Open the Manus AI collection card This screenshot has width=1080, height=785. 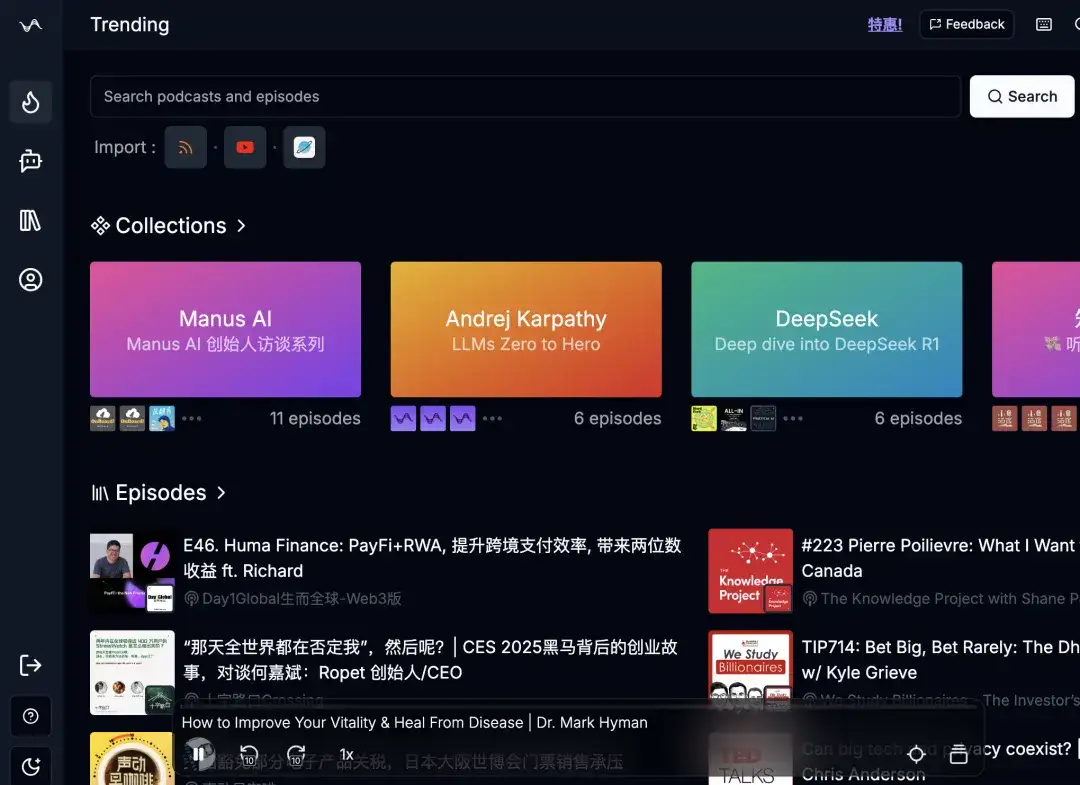pyautogui.click(x=225, y=329)
